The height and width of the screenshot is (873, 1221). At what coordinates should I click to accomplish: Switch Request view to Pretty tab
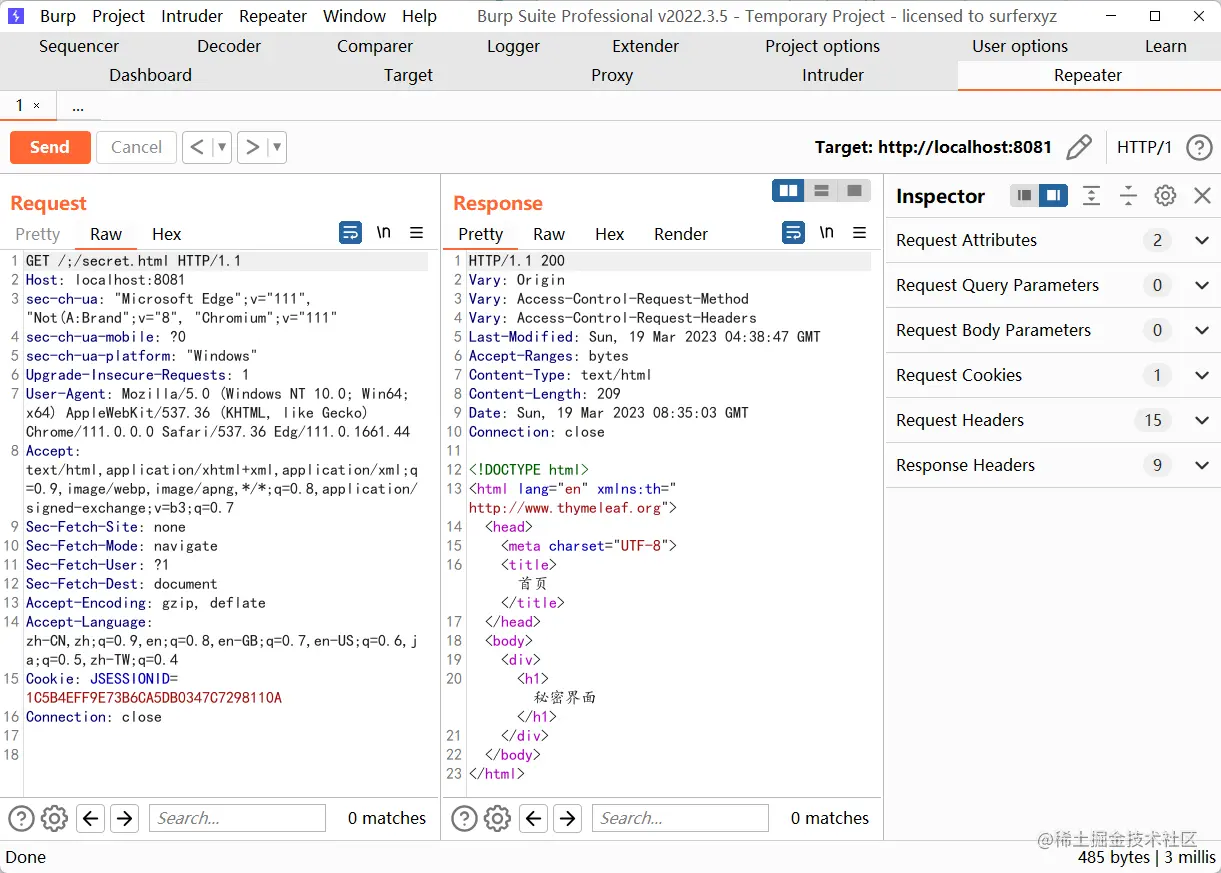click(x=38, y=234)
